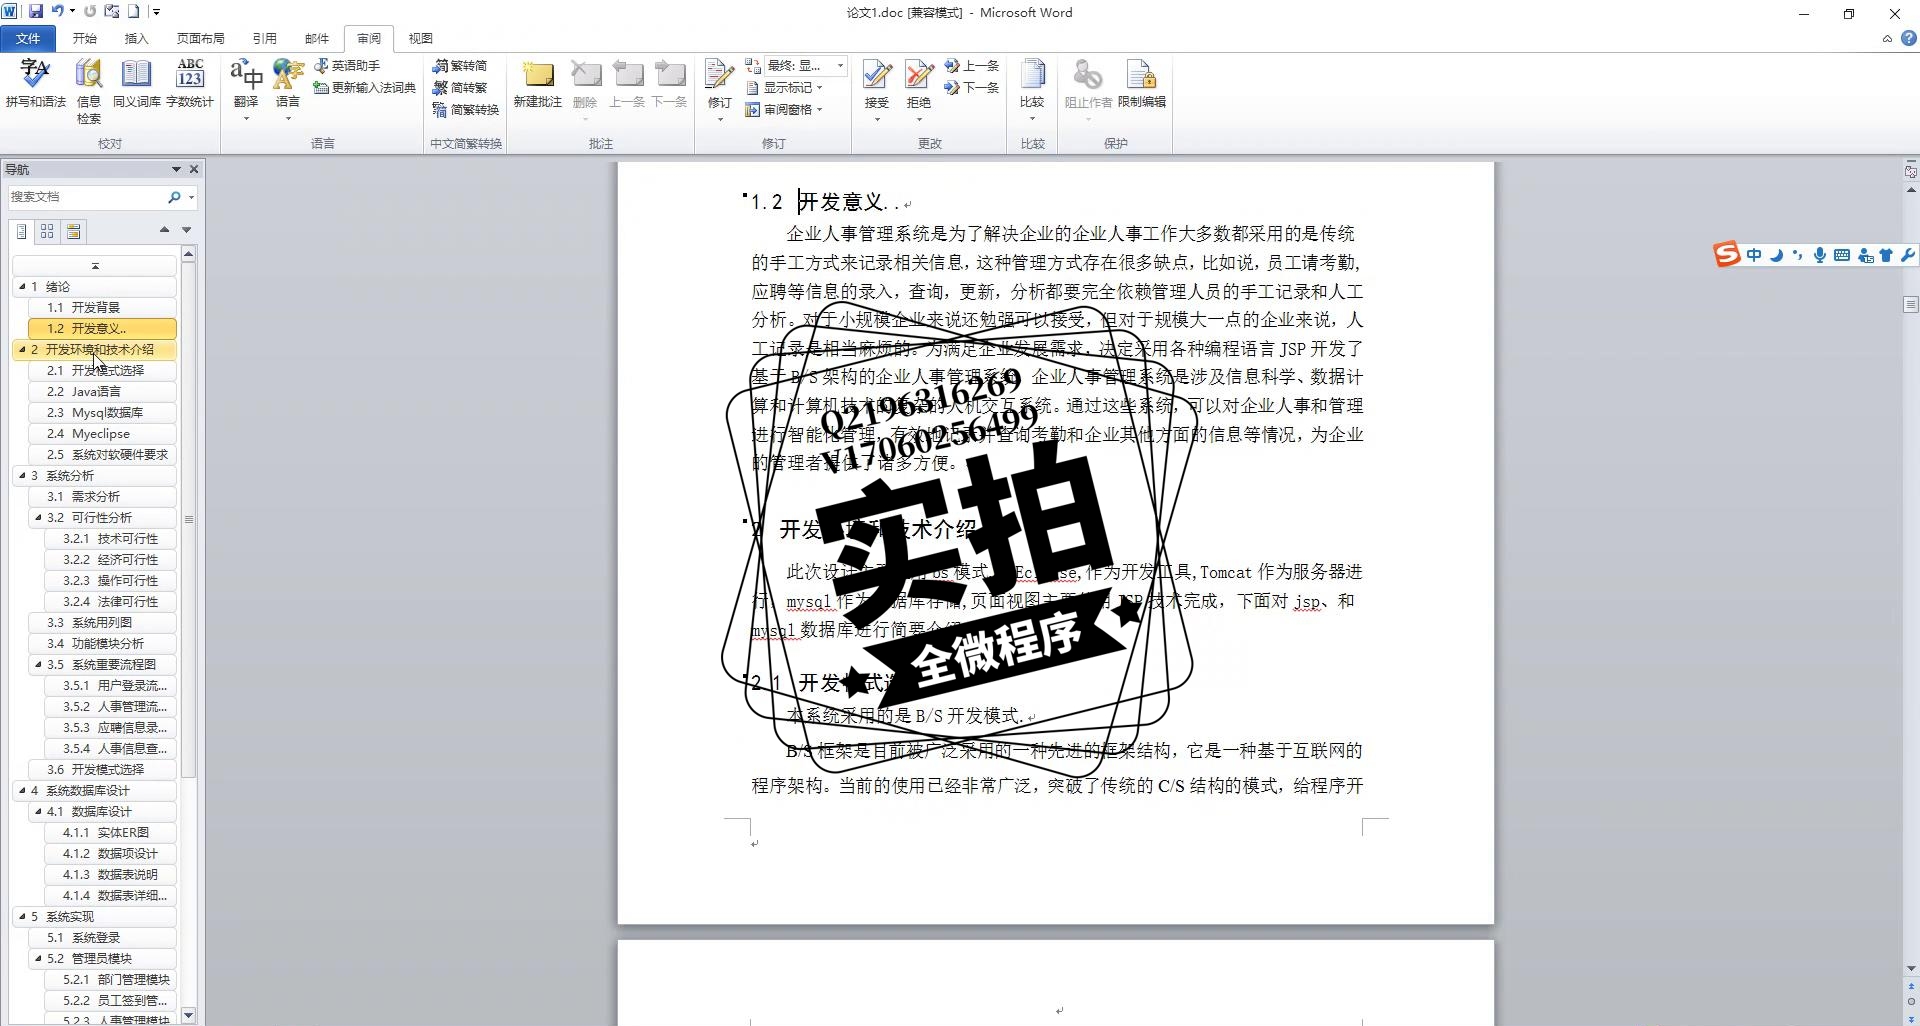This screenshot has height=1026, width=1920.
Task: Open 简繁转换 dialog
Action: click(466, 110)
